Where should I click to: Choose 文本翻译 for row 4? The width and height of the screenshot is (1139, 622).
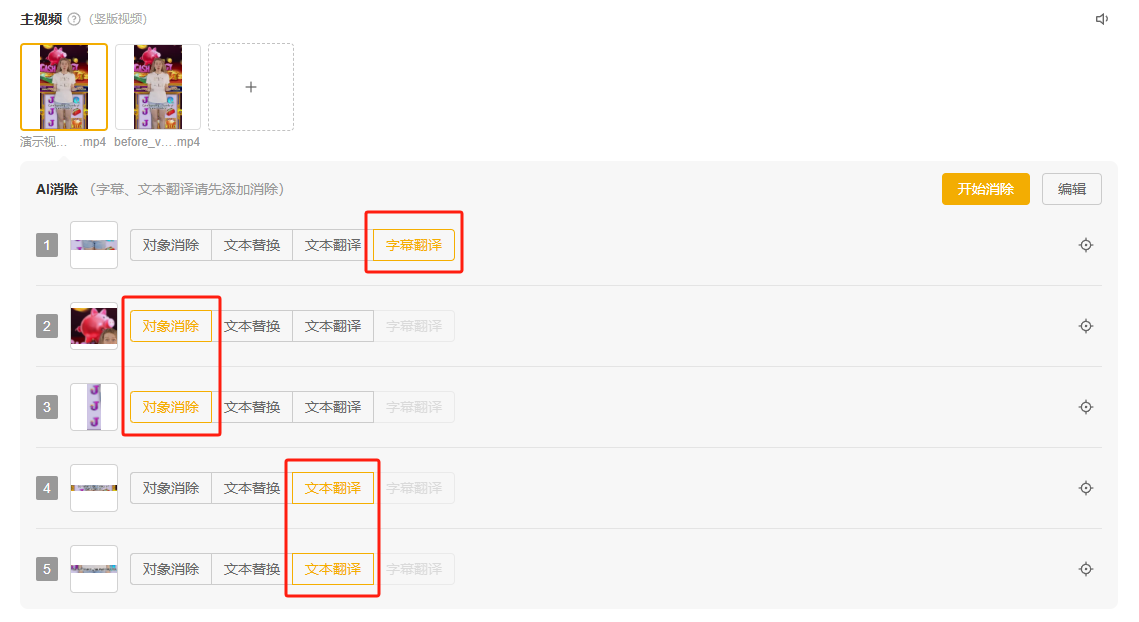point(333,488)
